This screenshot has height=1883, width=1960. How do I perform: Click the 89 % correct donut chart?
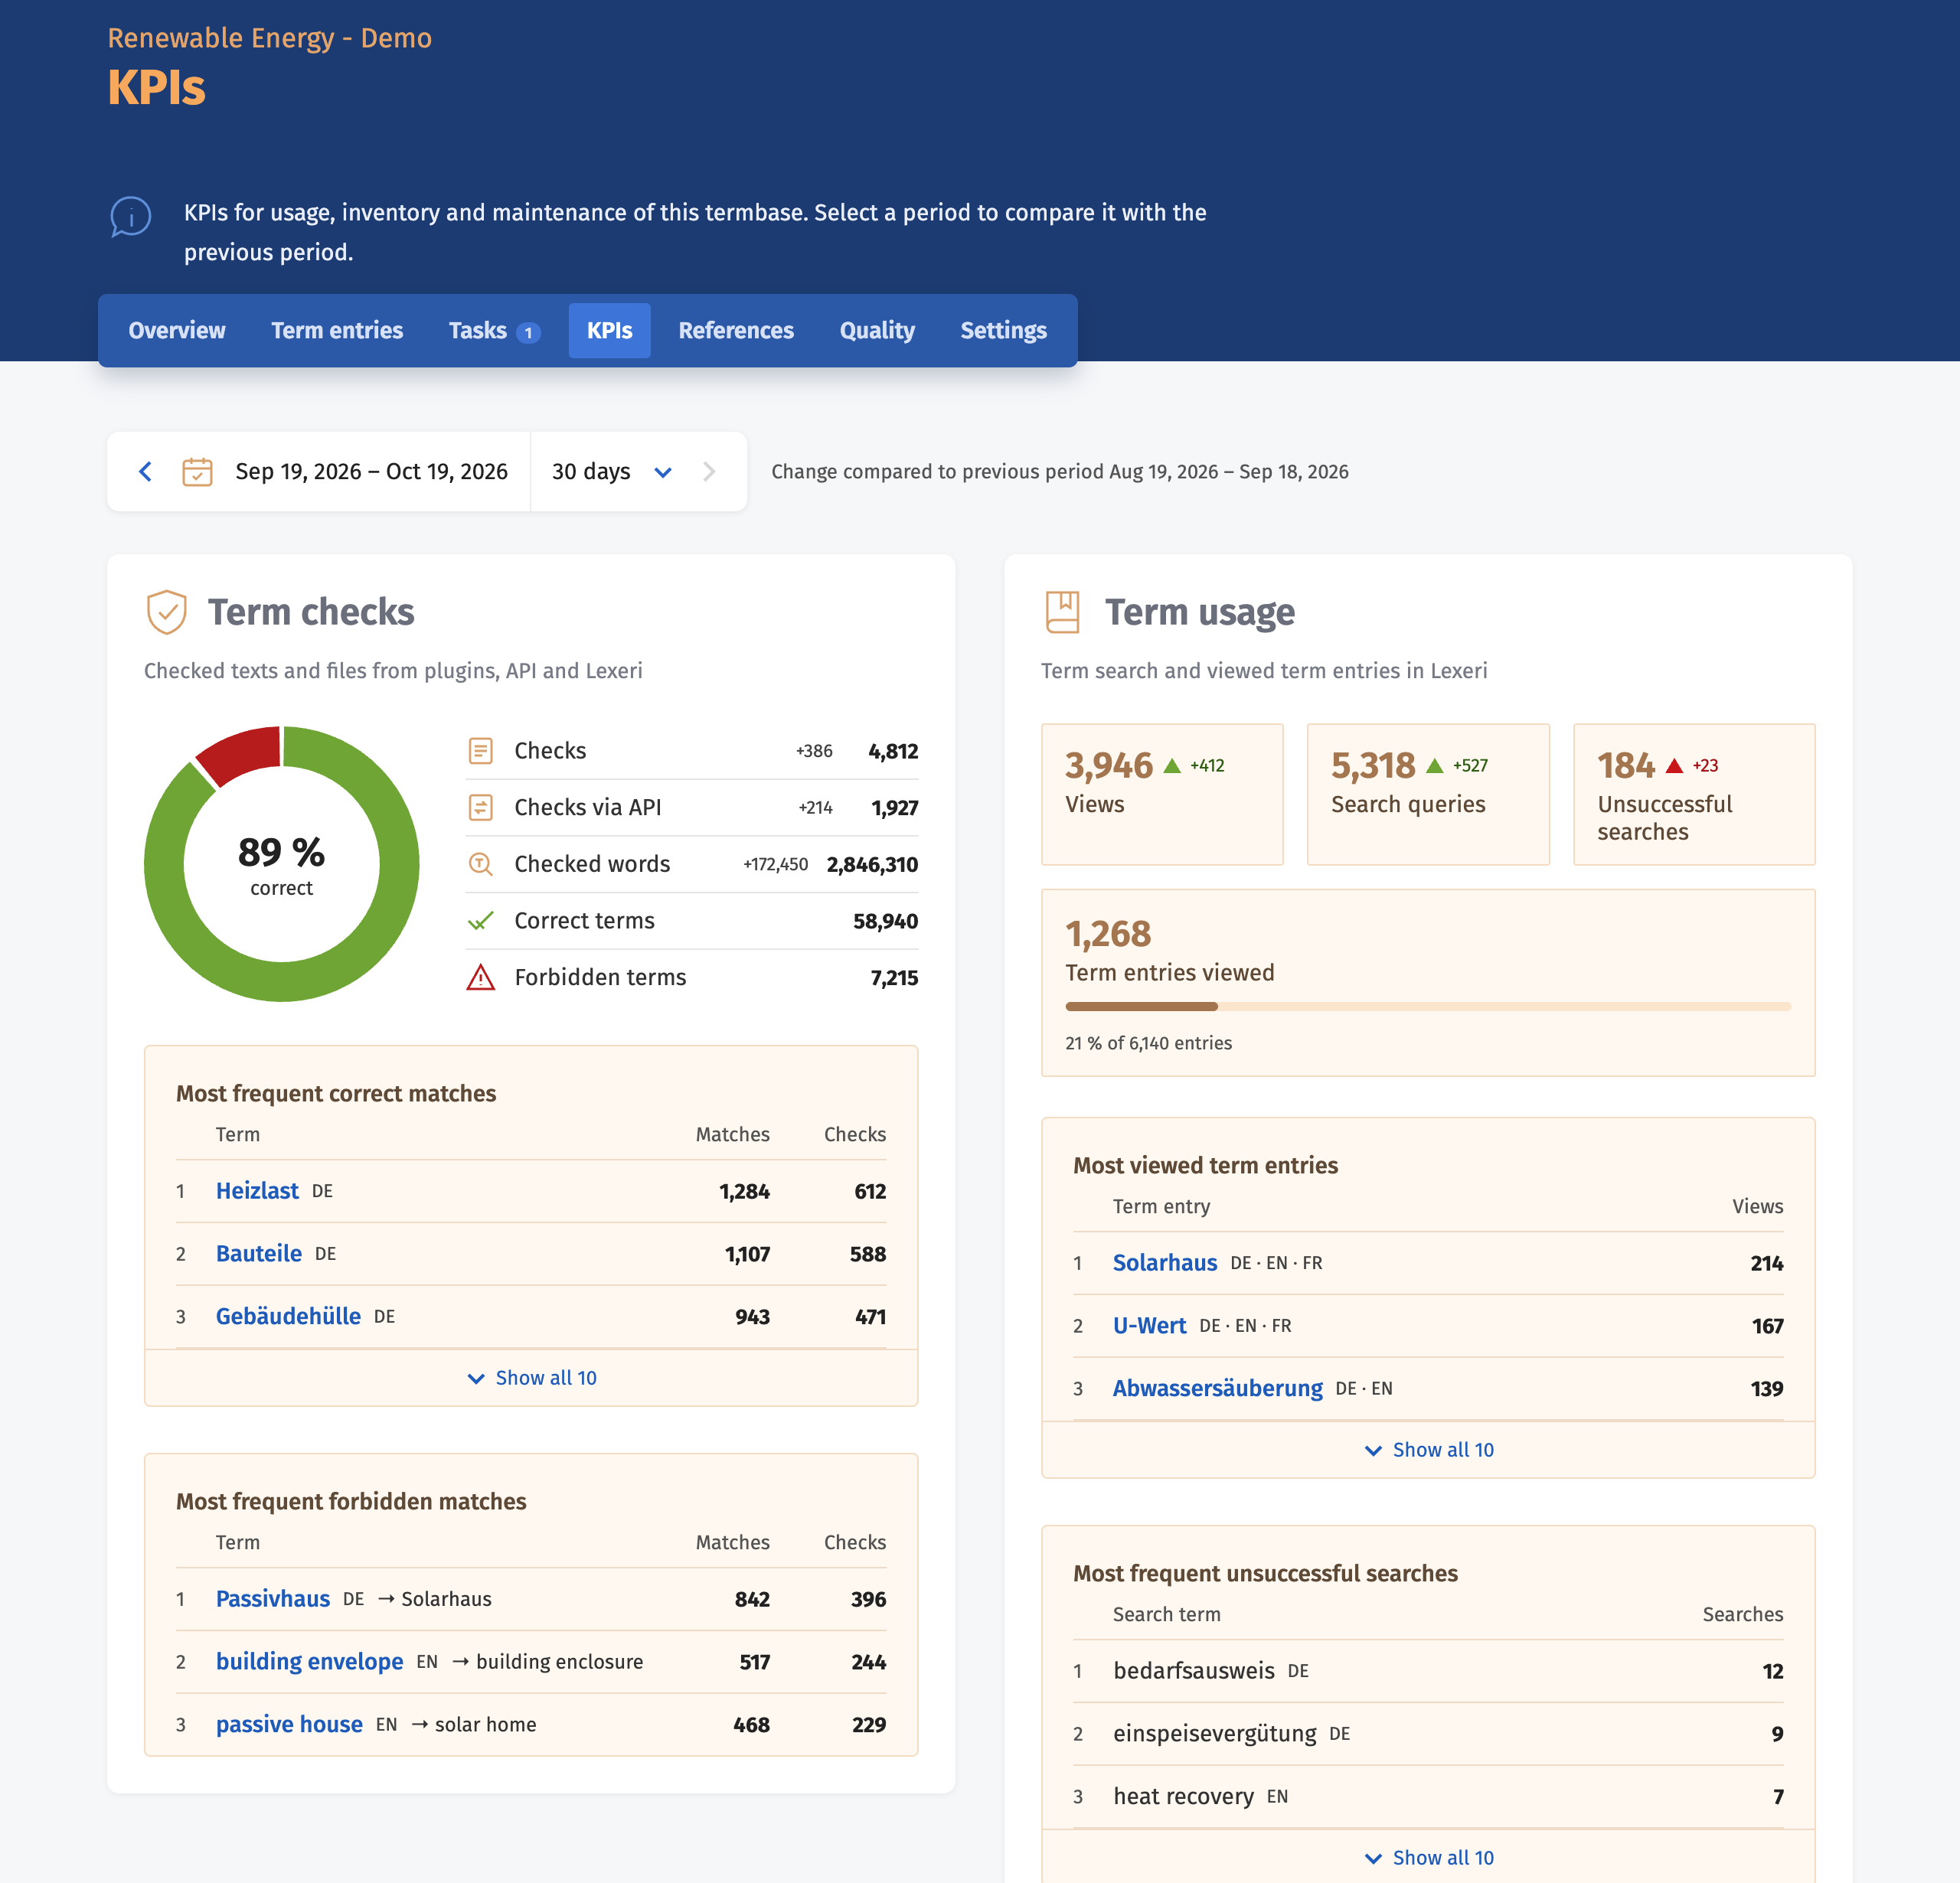click(x=282, y=864)
